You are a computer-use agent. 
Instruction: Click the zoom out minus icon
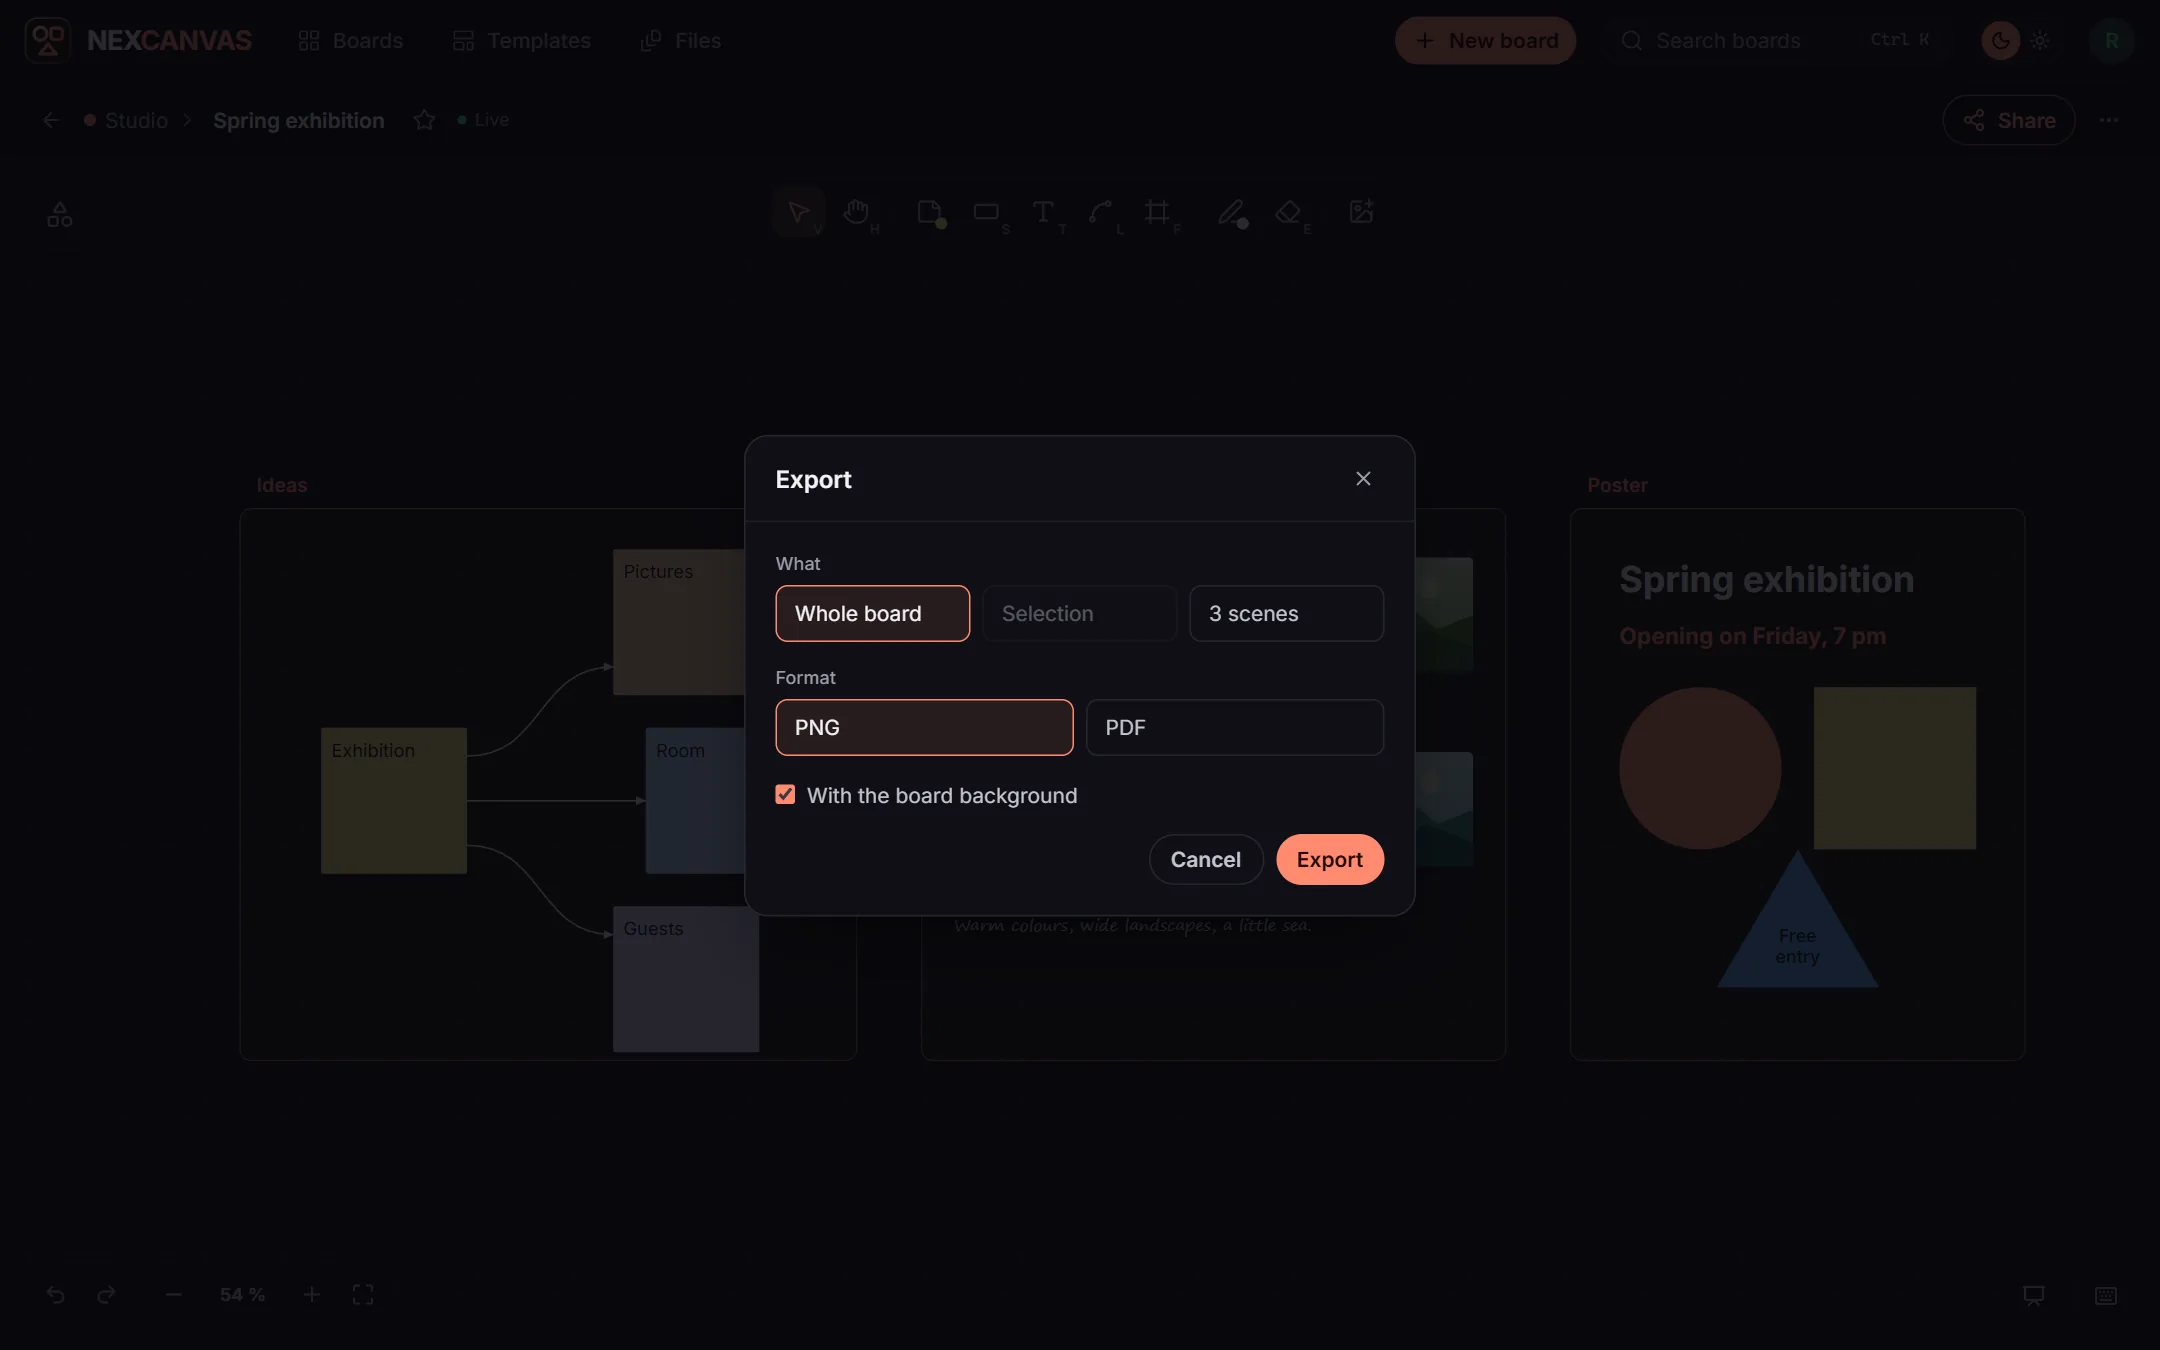click(x=173, y=1295)
